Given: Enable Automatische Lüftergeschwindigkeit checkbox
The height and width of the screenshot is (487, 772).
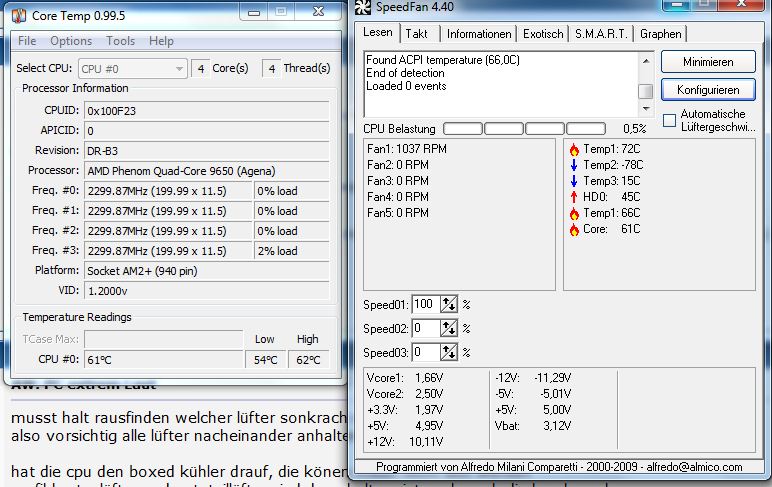Looking at the screenshot, I should [x=669, y=120].
